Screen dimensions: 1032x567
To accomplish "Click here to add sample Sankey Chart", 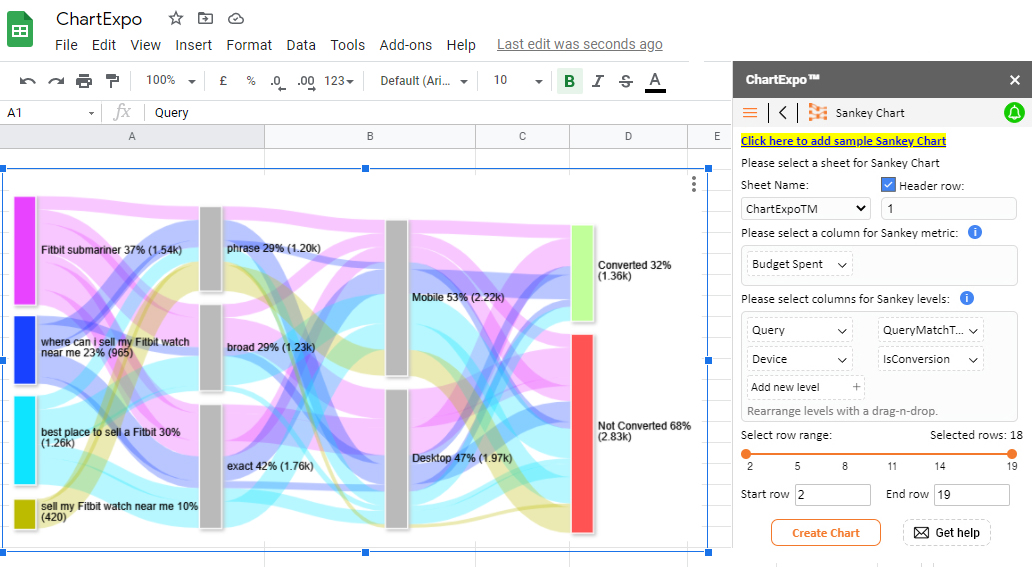I will point(843,141).
